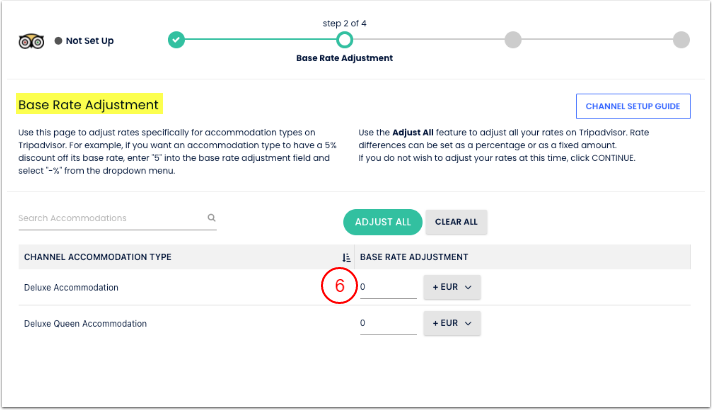Screen dimensions: 712x410
Task: Select the completed step 1 checkmark circle
Action: coord(176,40)
